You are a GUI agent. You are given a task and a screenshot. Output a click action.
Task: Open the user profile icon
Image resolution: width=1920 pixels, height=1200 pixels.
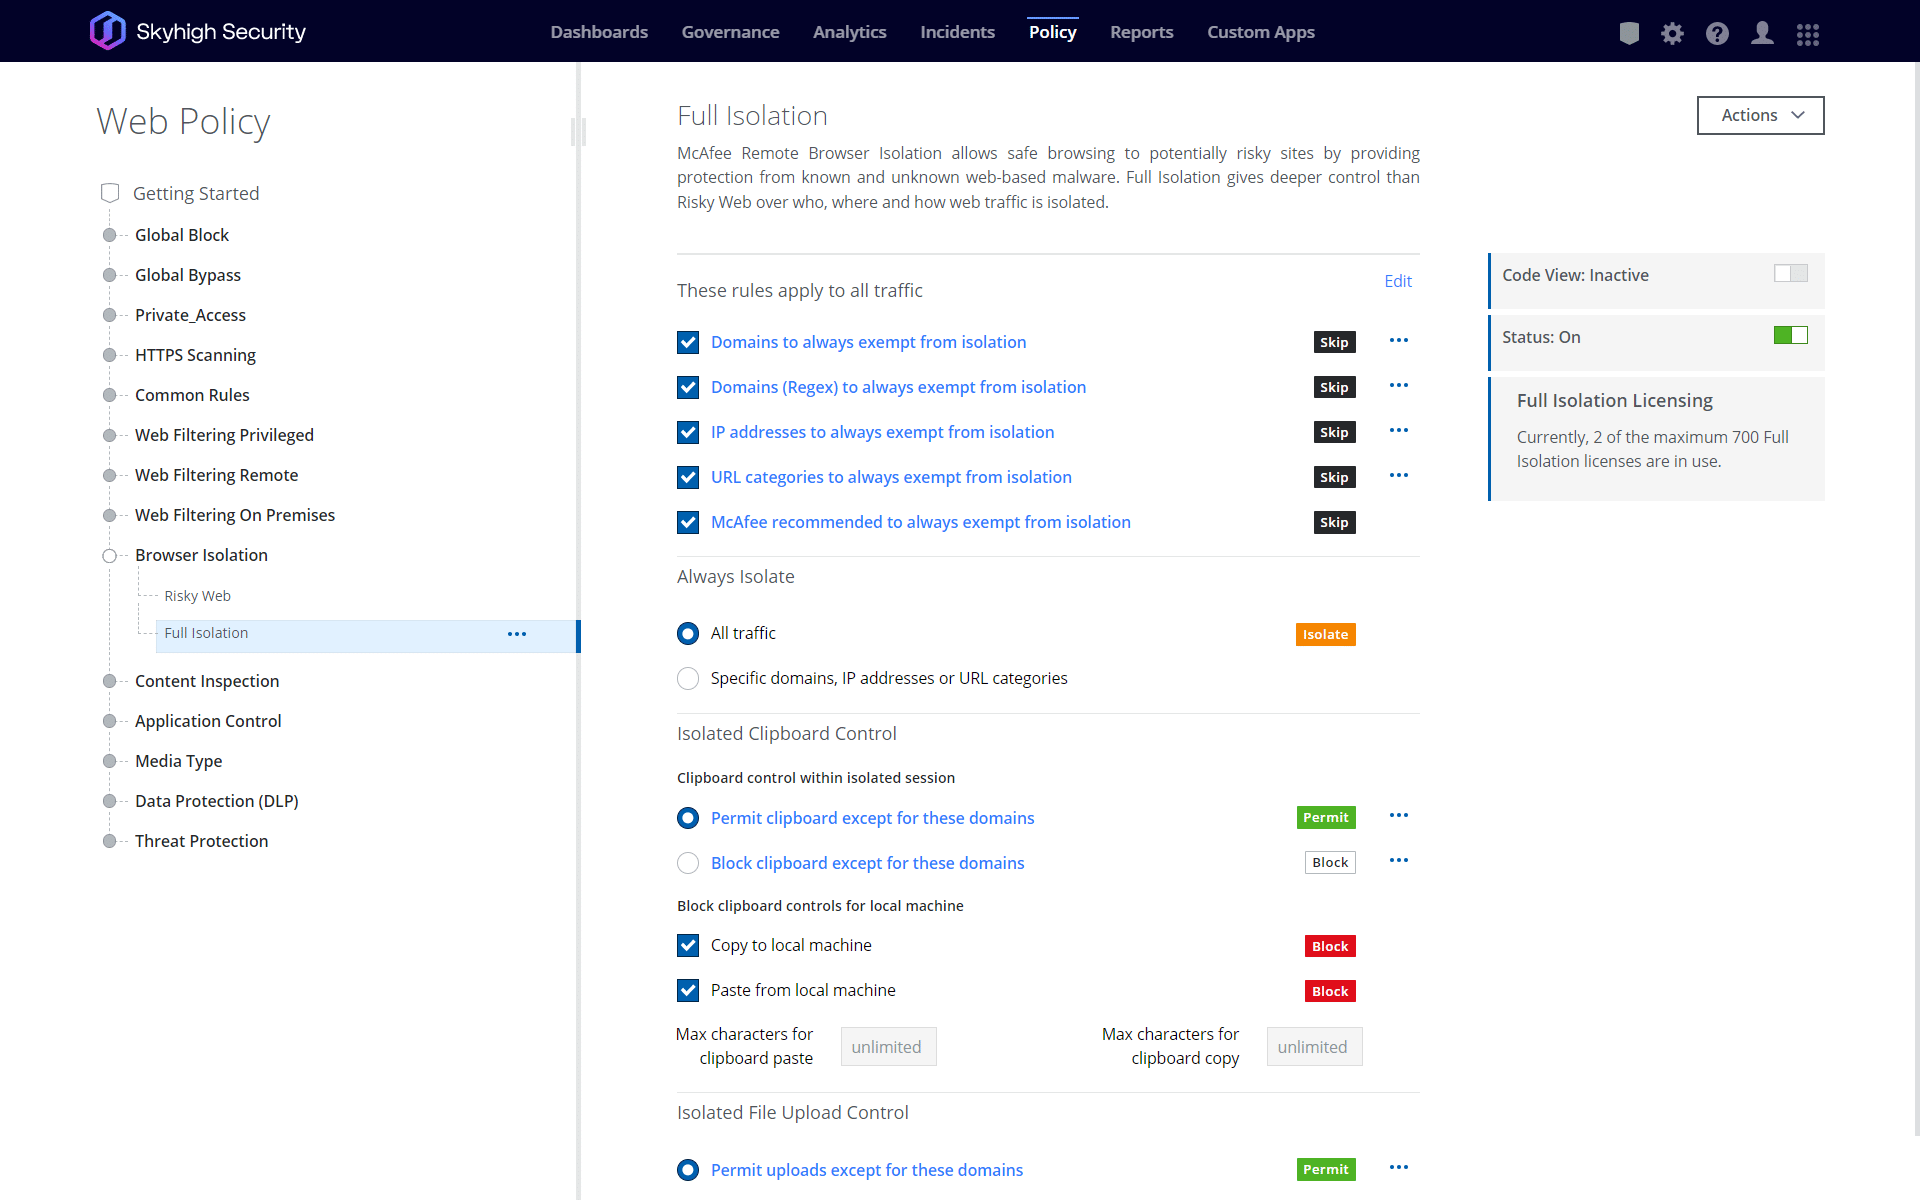point(1762,33)
